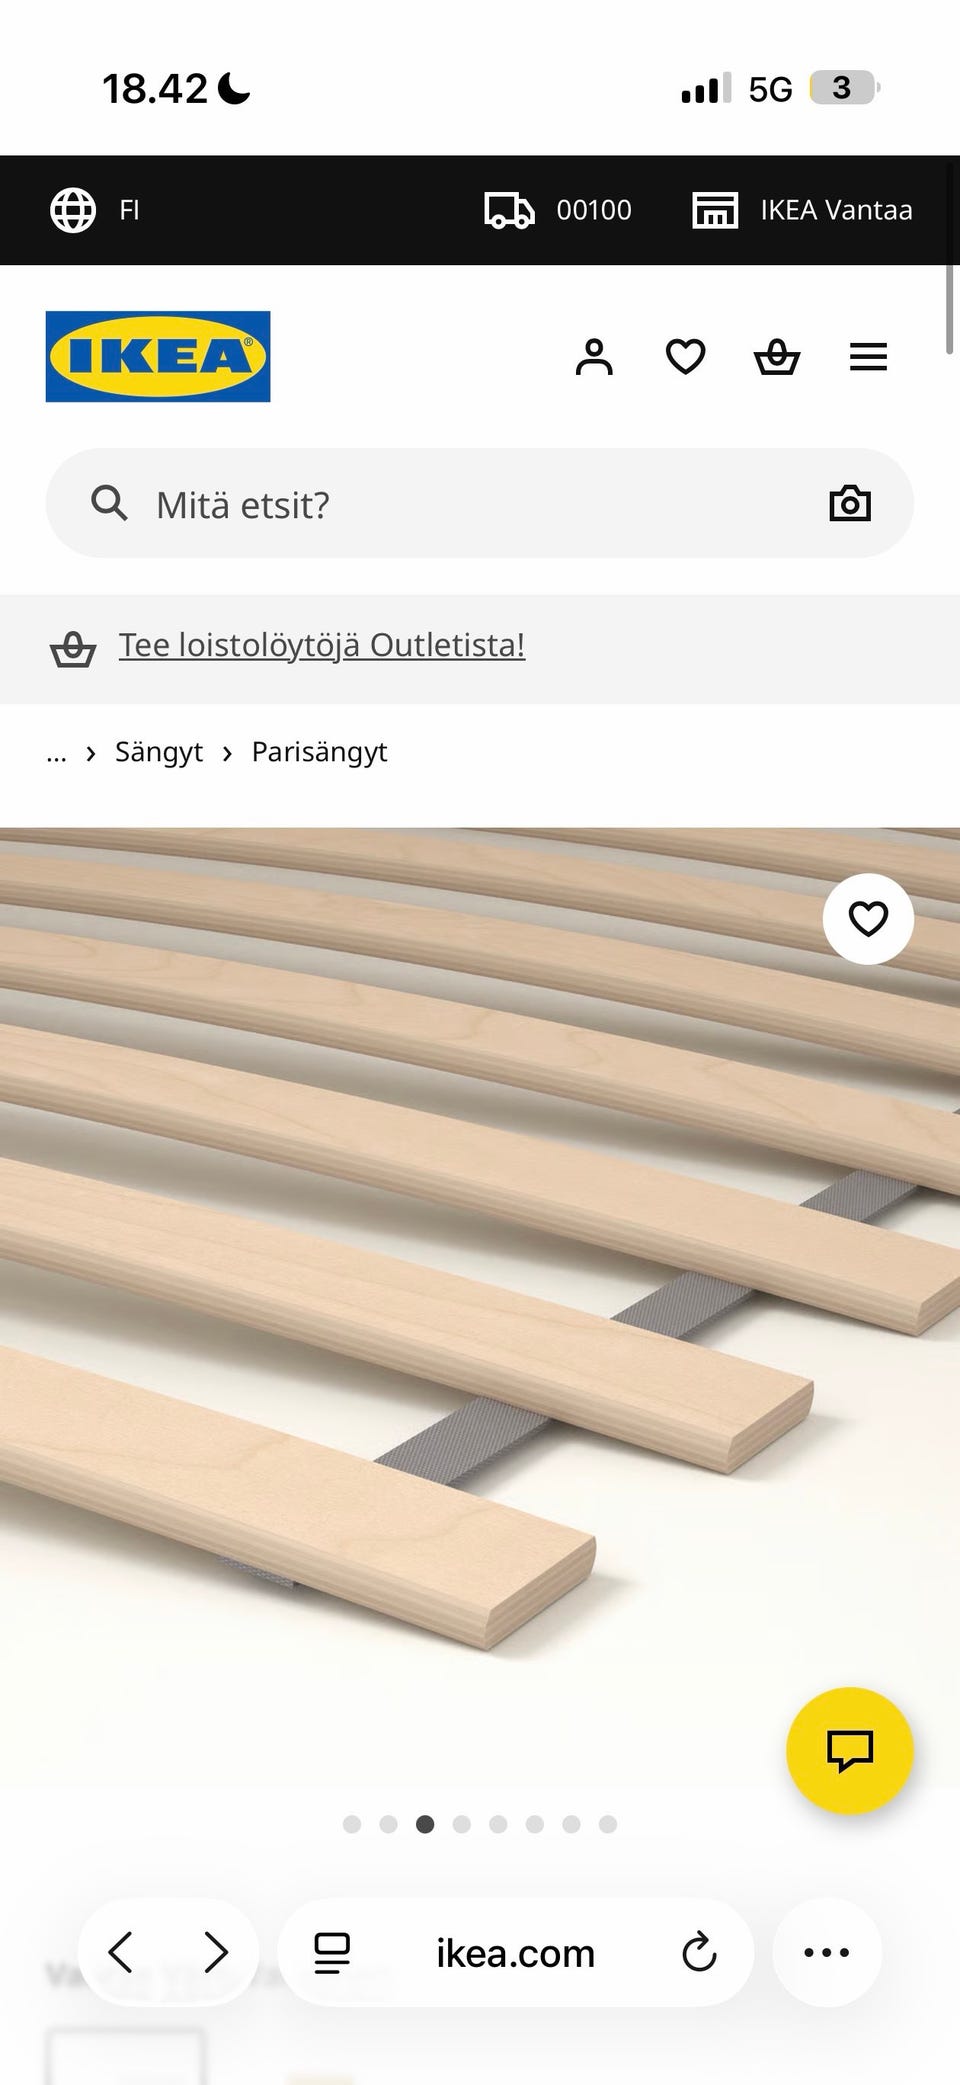Save product with image heart button

click(x=868, y=918)
